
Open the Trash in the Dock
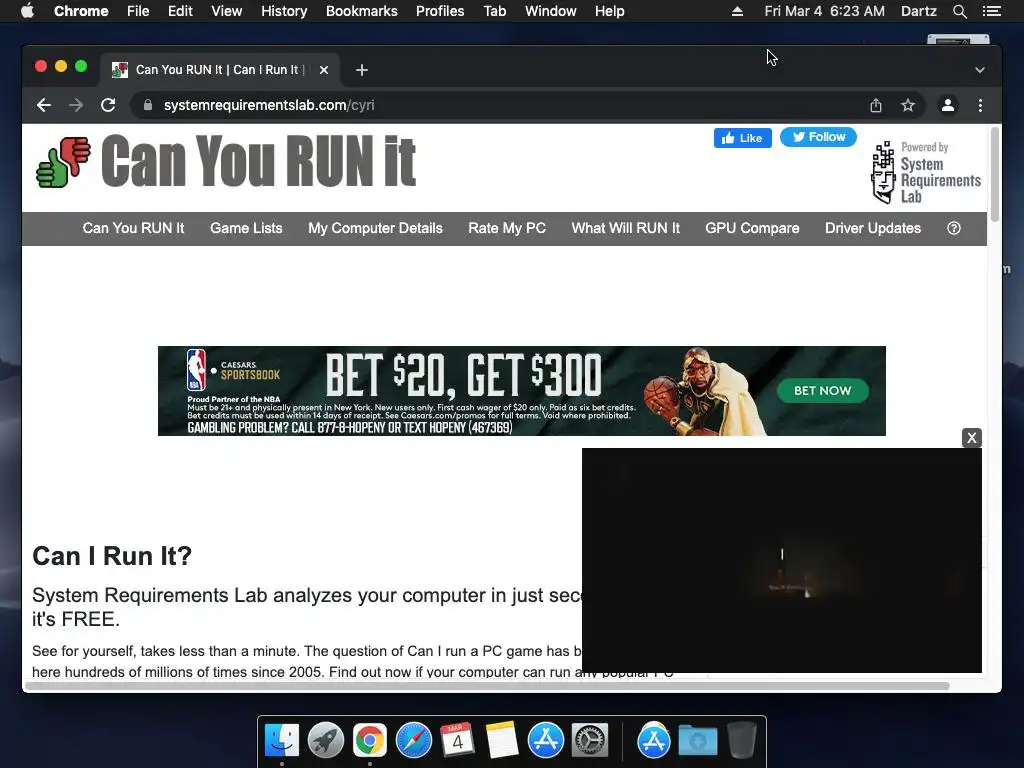tap(742, 740)
